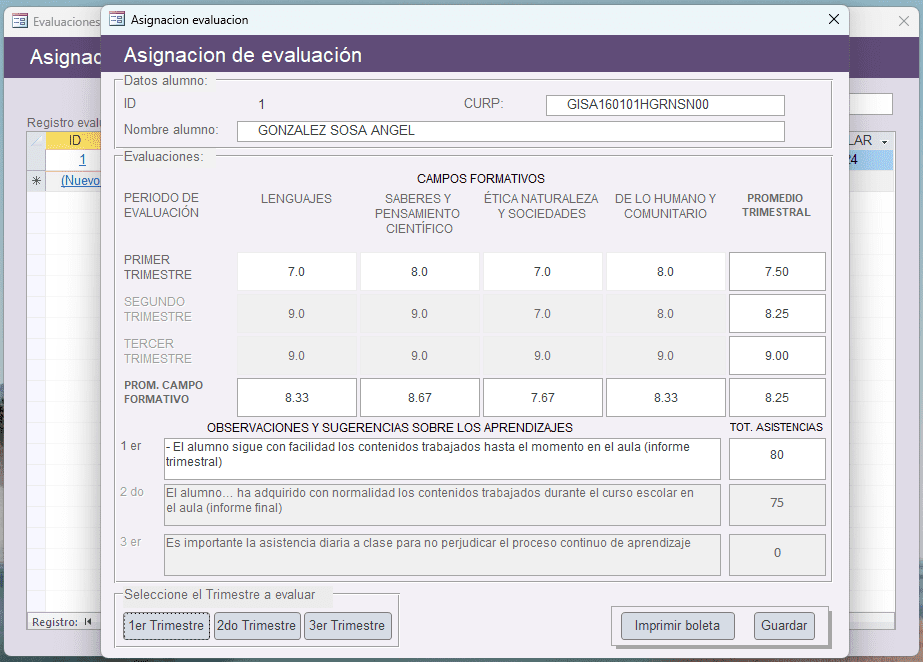This screenshot has height=662, width=923.
Task: Go to first record navigation icon
Action: click(88, 622)
